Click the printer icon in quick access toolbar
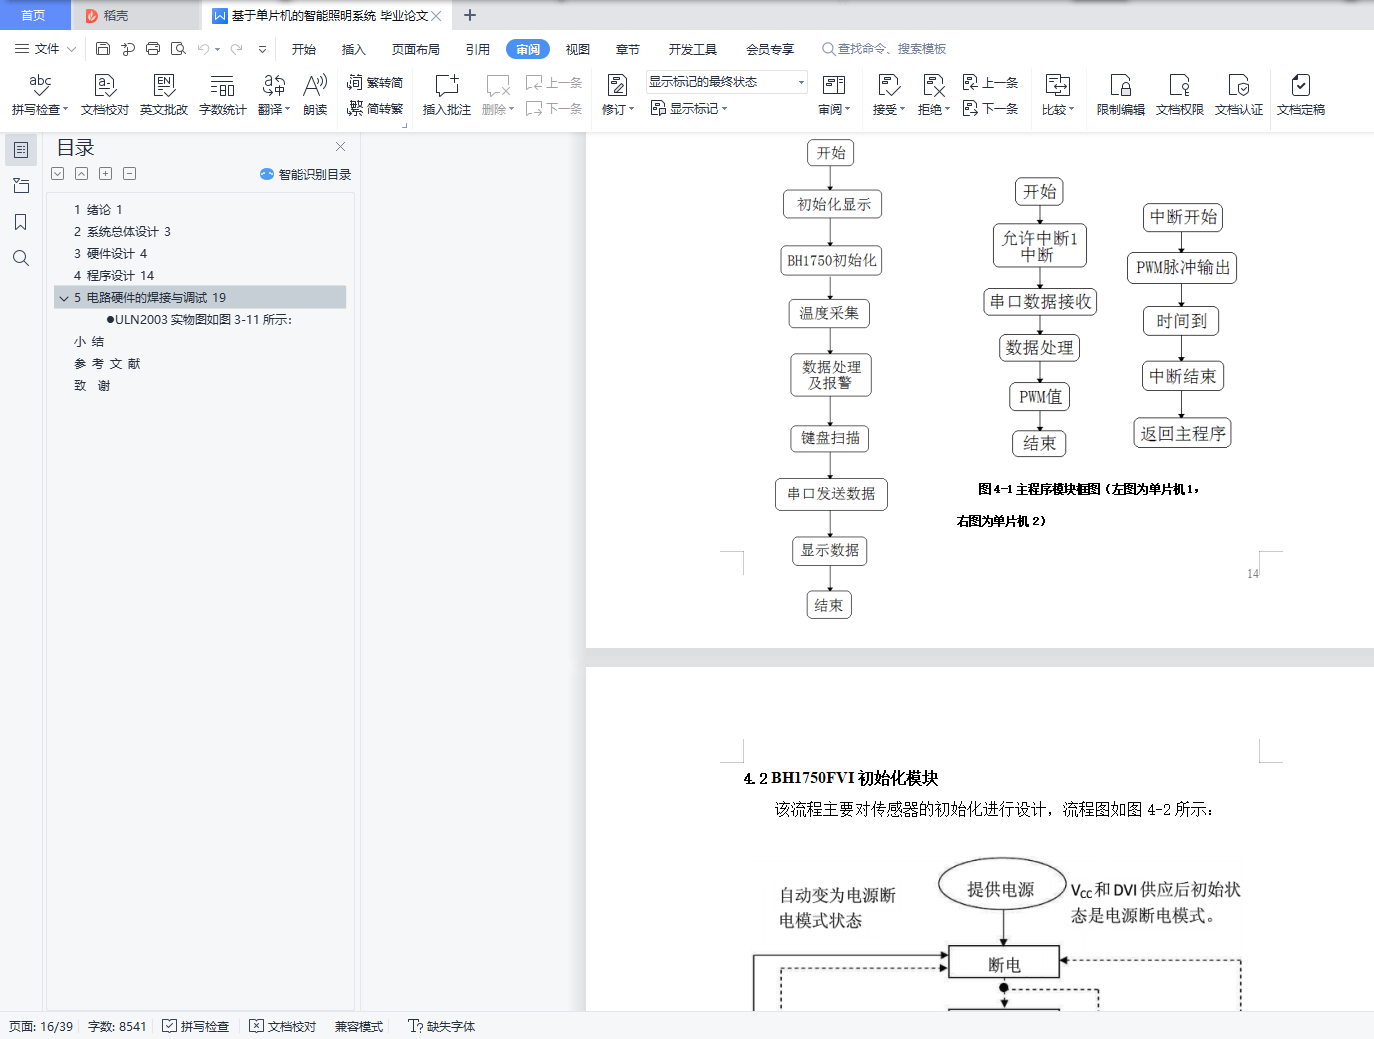1374x1039 pixels. (x=153, y=49)
